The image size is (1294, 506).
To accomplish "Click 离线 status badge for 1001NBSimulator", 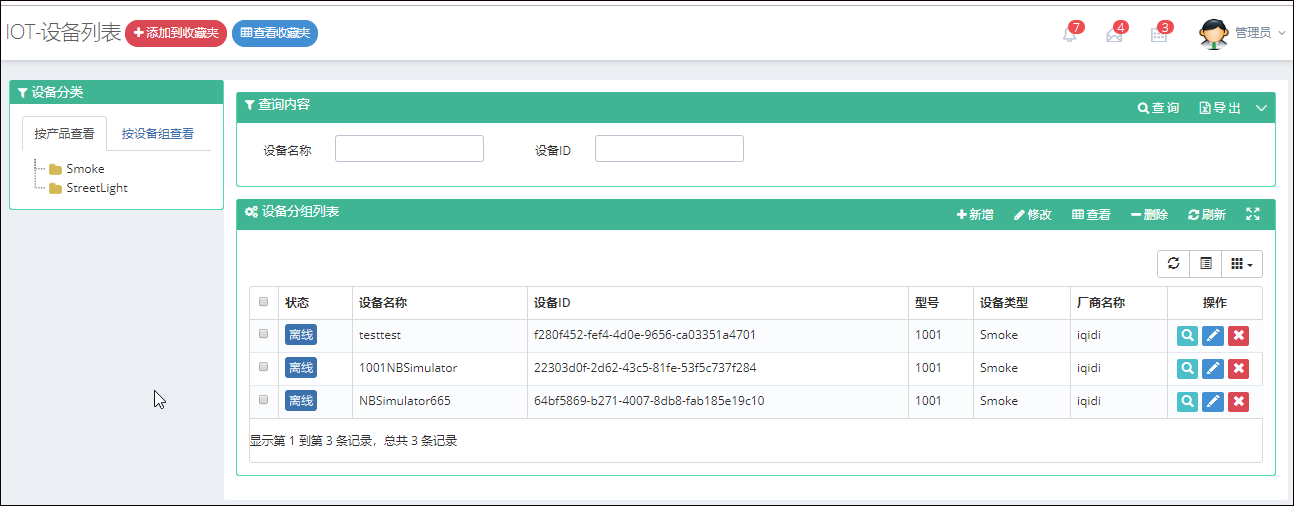I will click(x=301, y=369).
